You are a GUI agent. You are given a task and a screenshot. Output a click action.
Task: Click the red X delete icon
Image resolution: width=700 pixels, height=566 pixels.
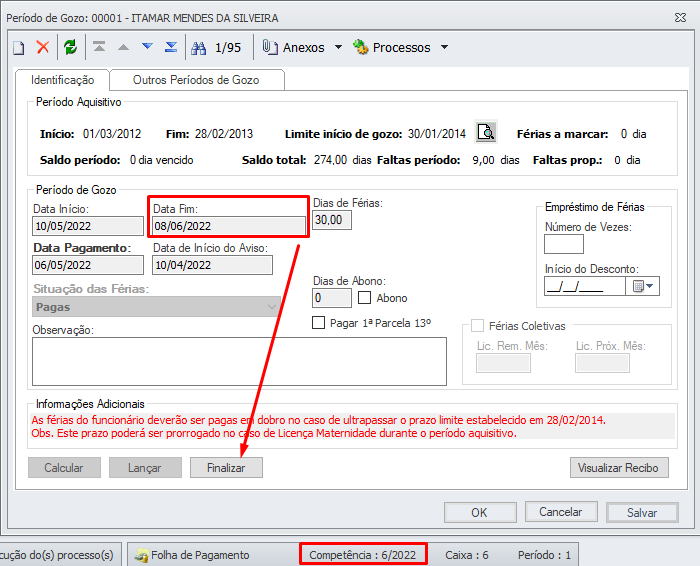(43, 47)
